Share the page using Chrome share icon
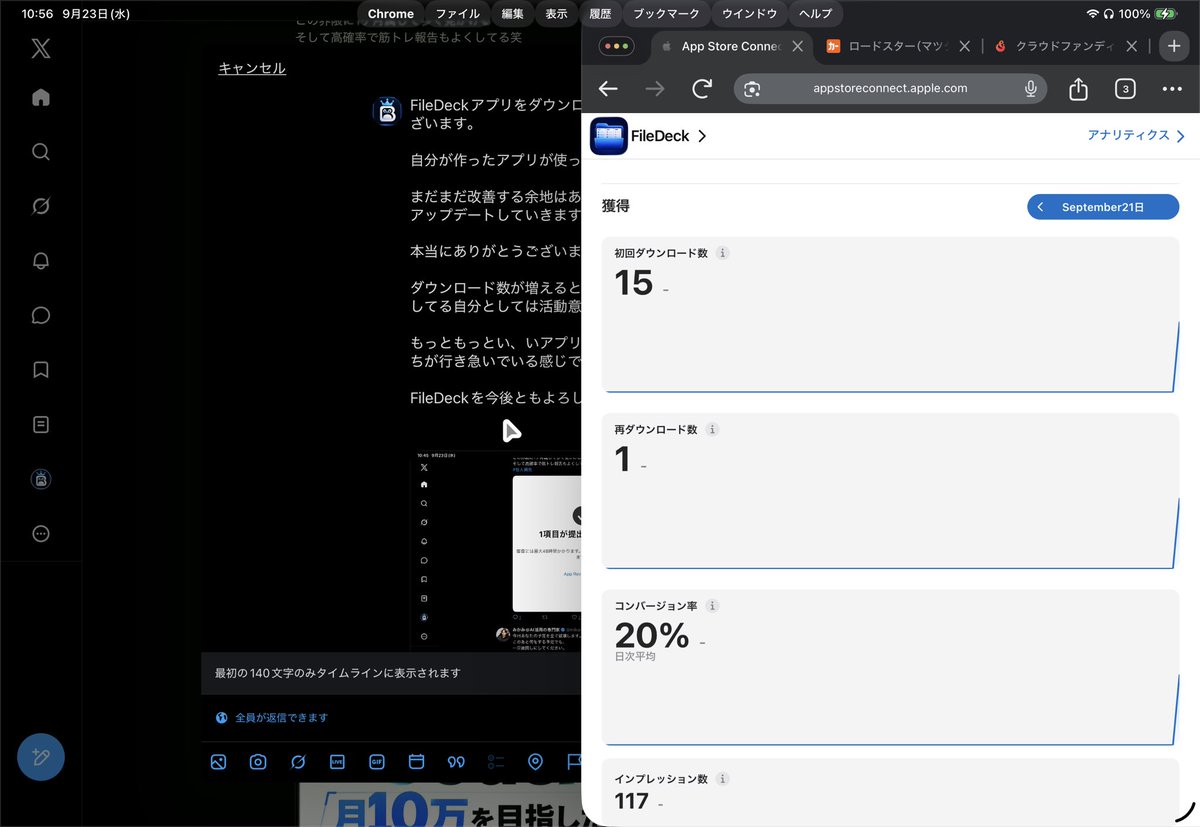This screenshot has width=1200, height=827. click(1078, 89)
